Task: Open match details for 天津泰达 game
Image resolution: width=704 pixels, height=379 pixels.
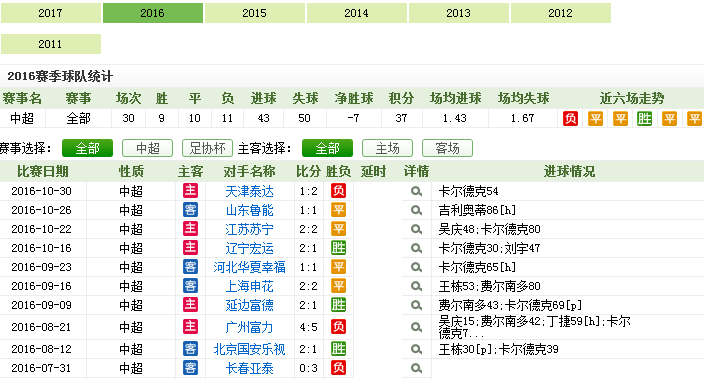Action: tap(416, 191)
